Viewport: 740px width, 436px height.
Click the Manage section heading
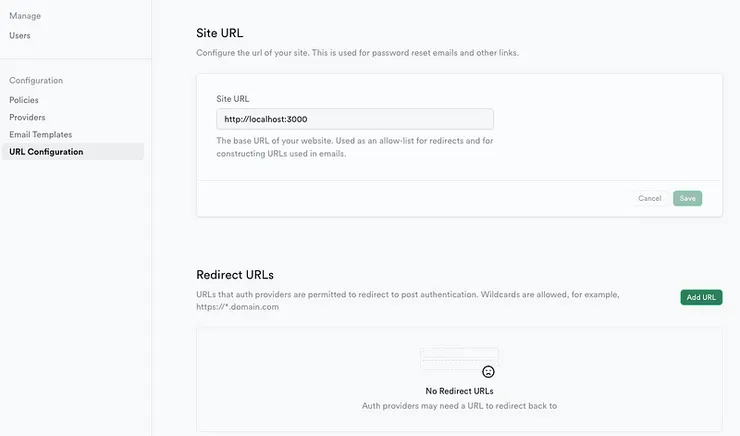(26, 16)
